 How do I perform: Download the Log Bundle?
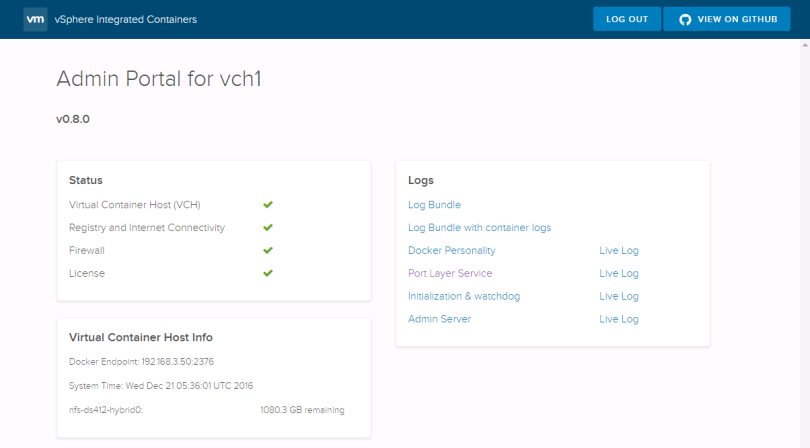(x=434, y=205)
